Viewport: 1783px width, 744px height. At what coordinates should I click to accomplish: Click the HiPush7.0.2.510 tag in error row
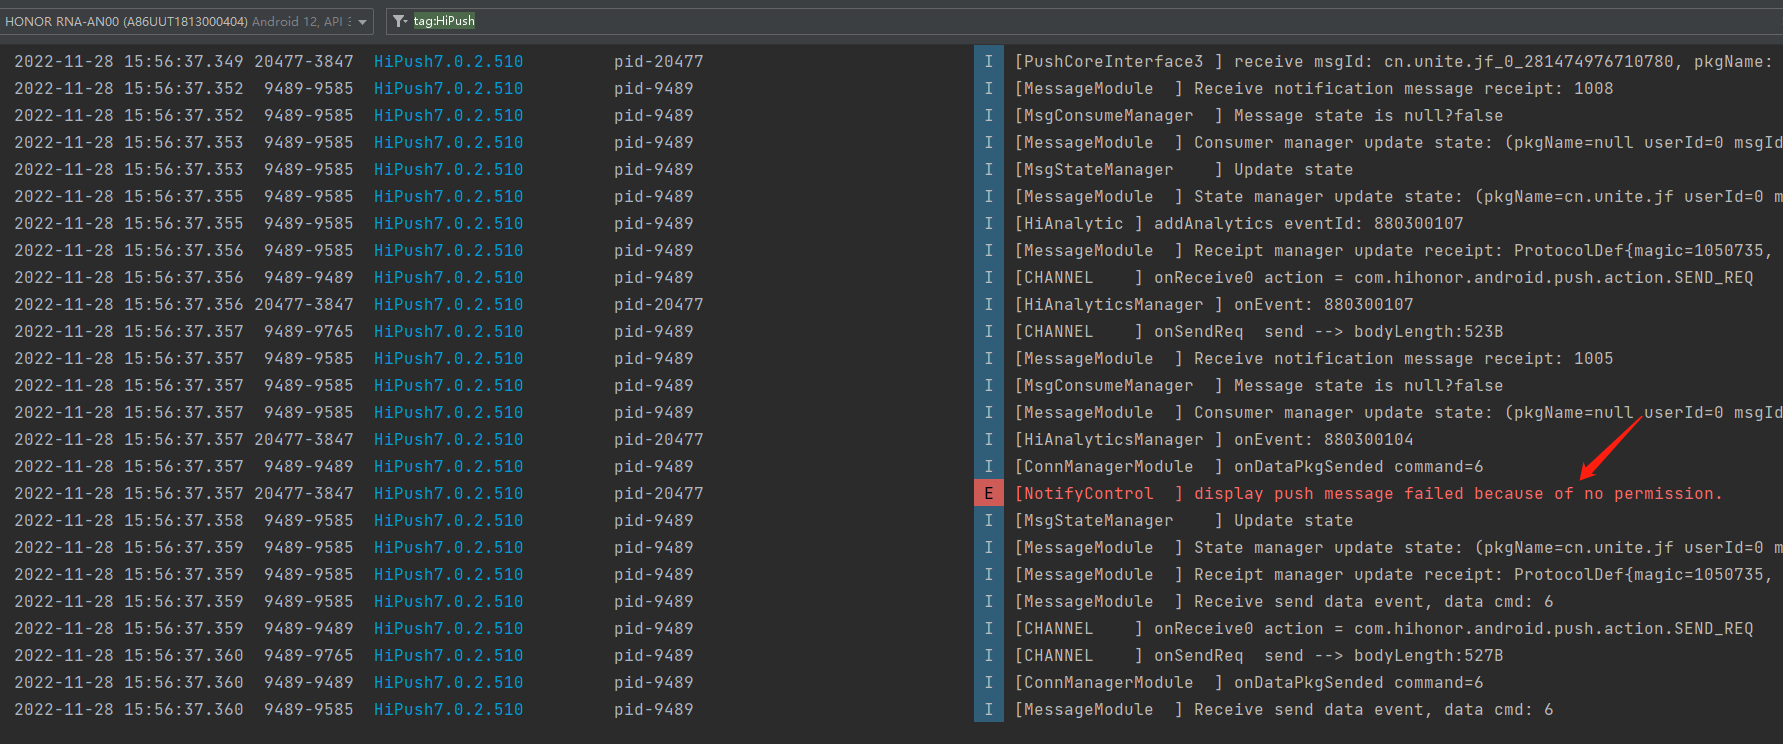point(448,493)
